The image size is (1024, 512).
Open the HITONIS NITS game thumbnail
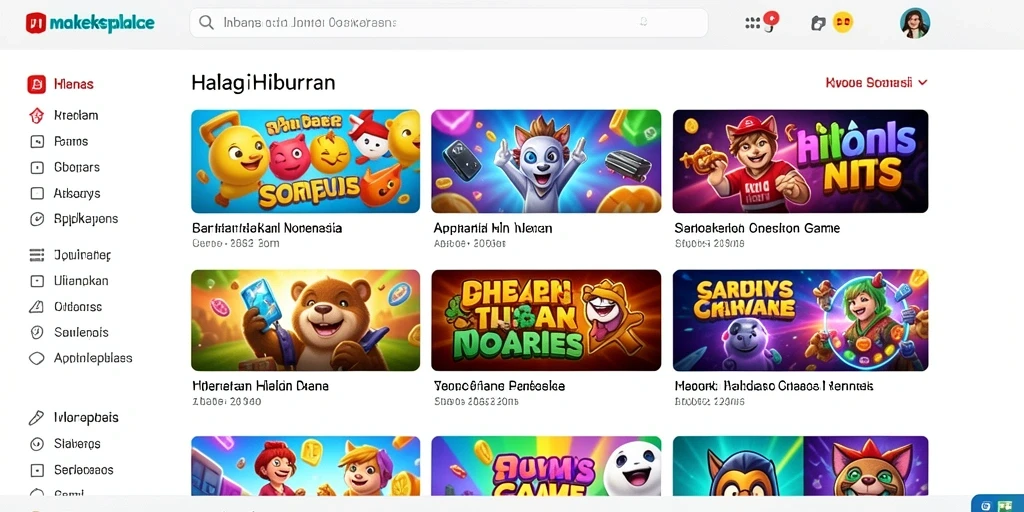coord(801,161)
